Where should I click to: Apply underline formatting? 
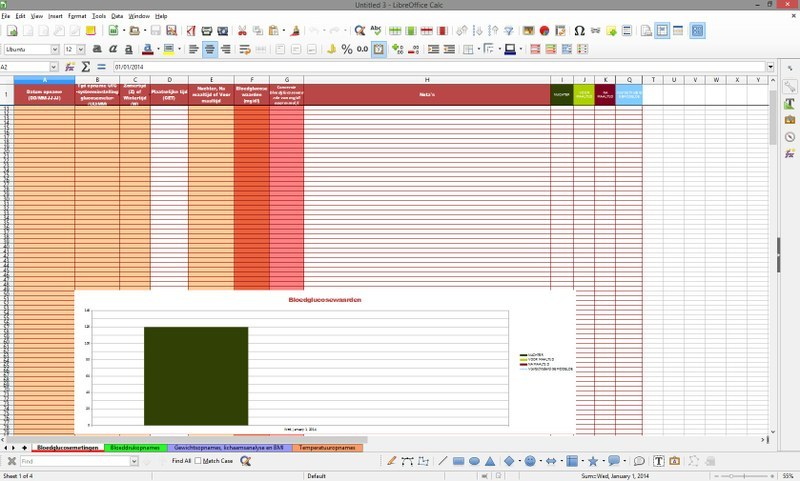pyautogui.click(x=129, y=49)
